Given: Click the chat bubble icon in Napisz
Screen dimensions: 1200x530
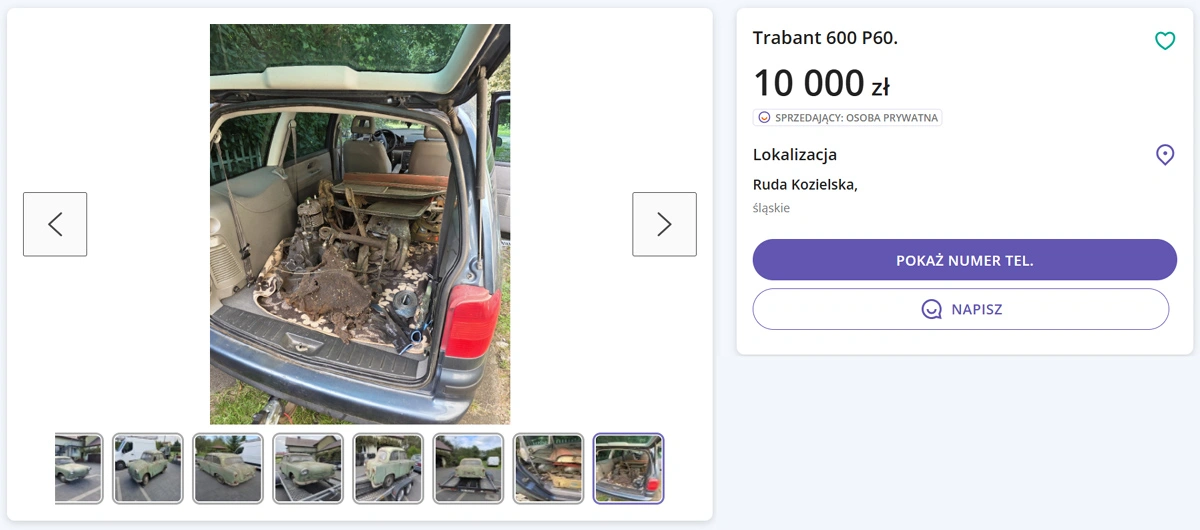Looking at the screenshot, I should click(x=932, y=309).
